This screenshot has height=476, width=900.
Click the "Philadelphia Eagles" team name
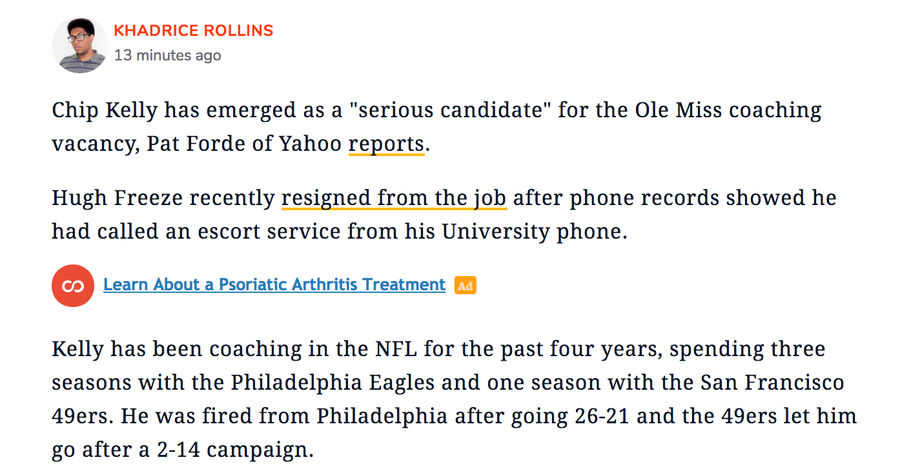pos(333,383)
